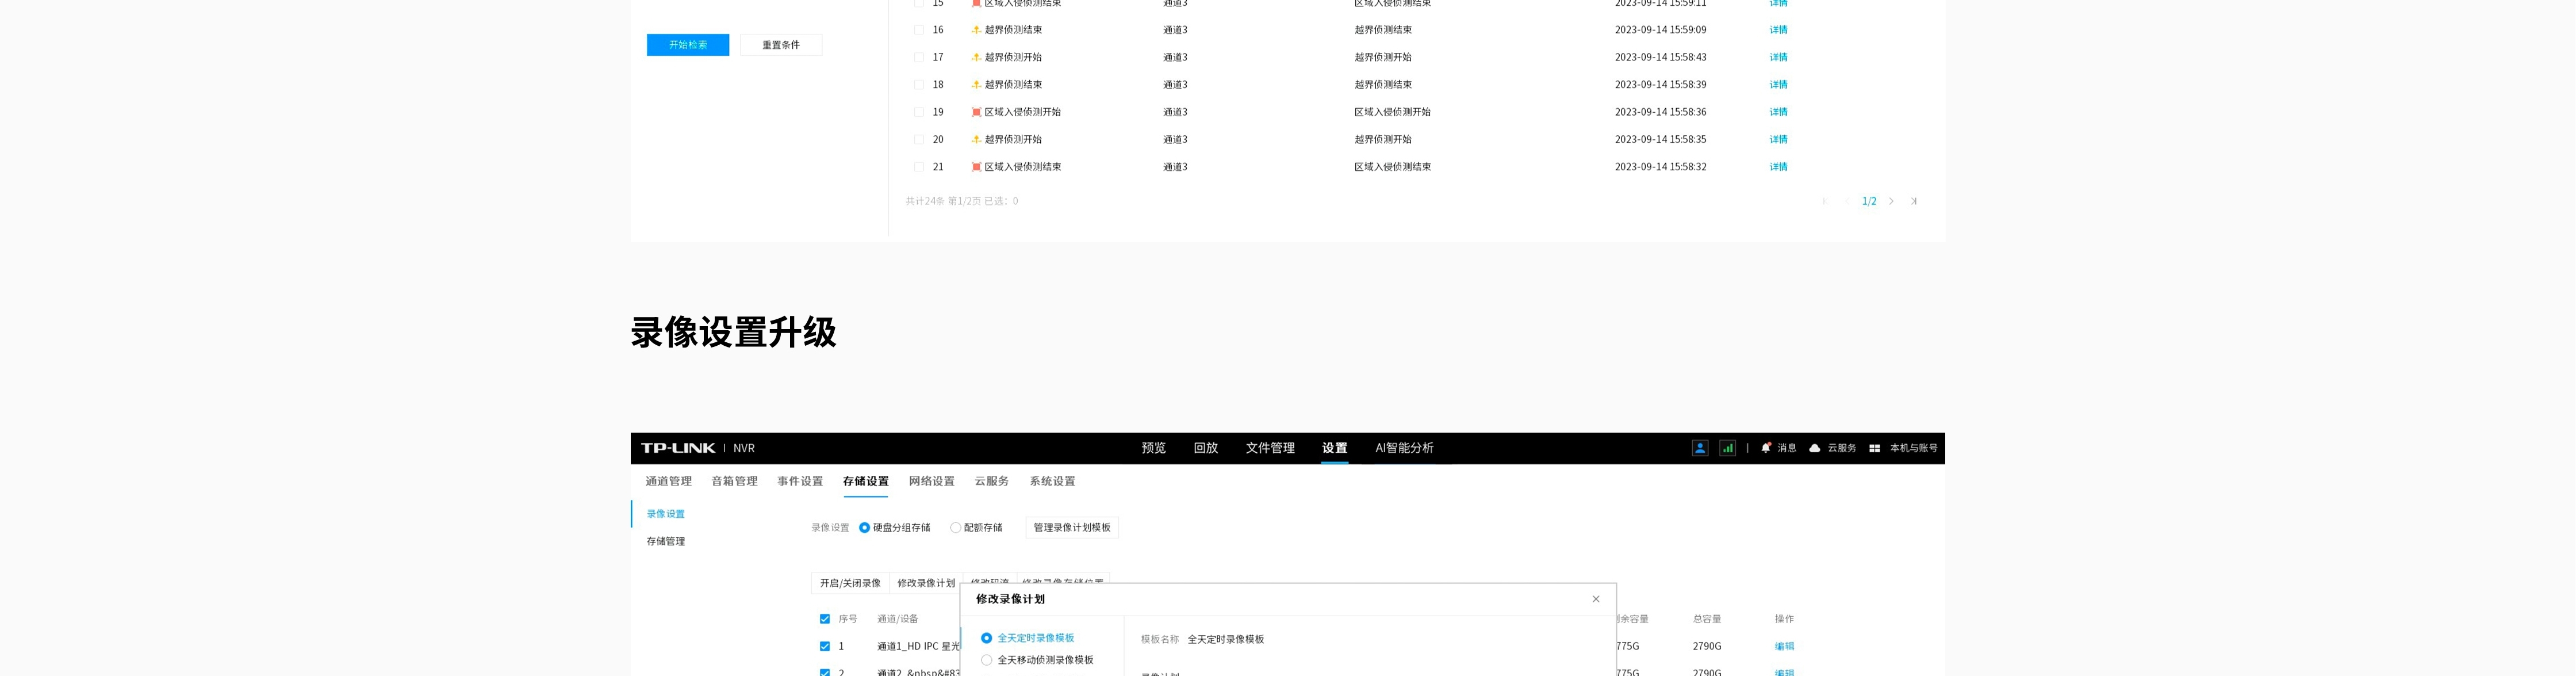Tick the checkbox for event row 18
The height and width of the screenshot is (676, 2576).
point(919,85)
